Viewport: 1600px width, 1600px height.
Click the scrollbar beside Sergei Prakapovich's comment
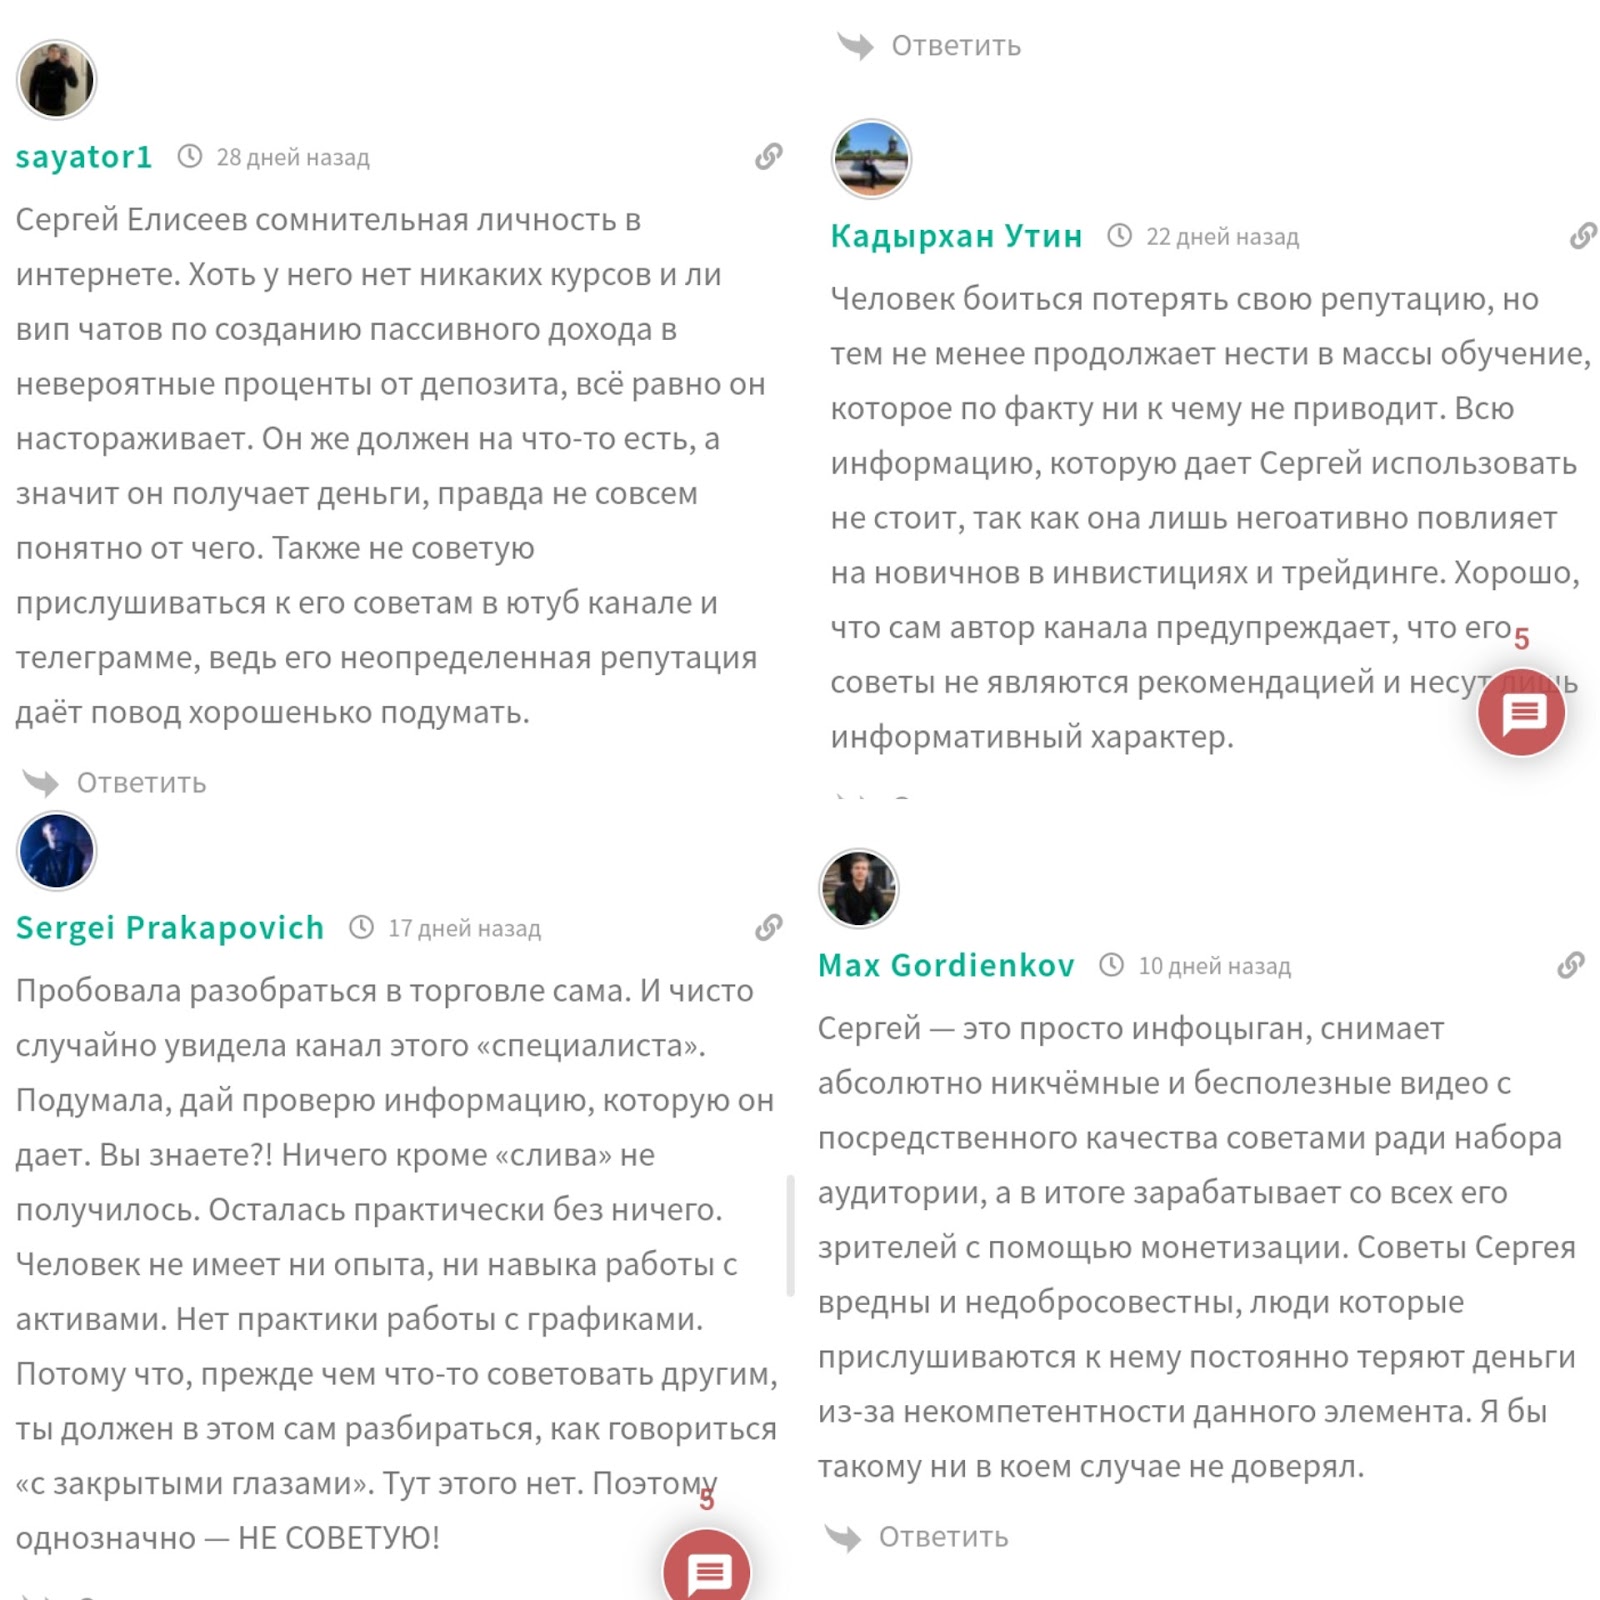[x=790, y=1235]
